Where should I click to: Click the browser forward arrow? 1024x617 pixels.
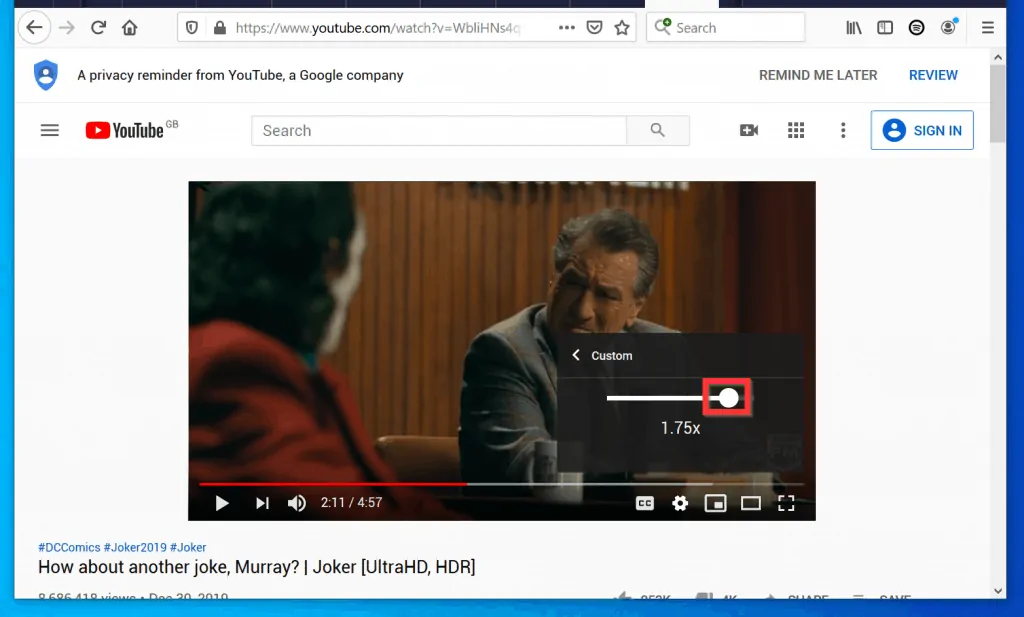(x=67, y=28)
